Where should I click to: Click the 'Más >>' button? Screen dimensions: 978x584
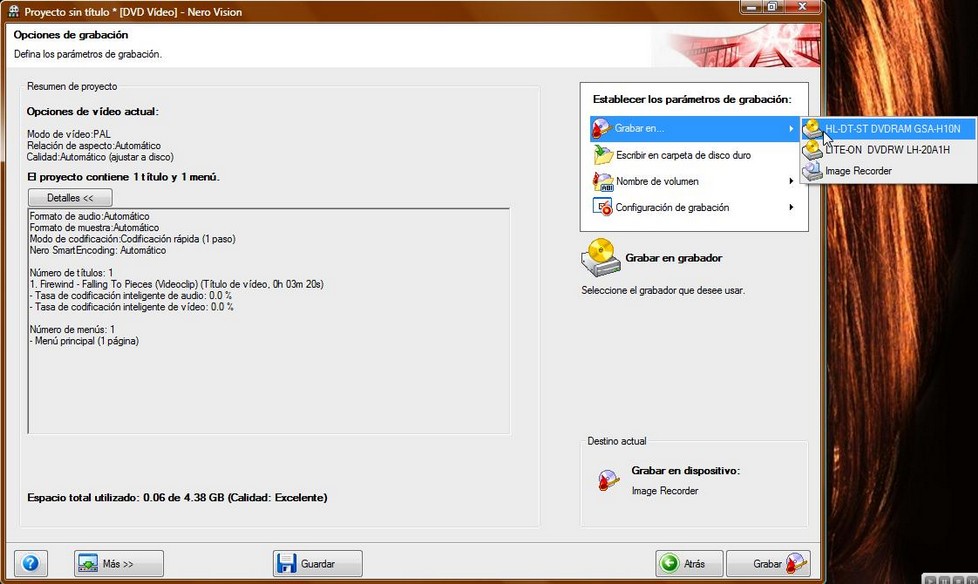119,563
